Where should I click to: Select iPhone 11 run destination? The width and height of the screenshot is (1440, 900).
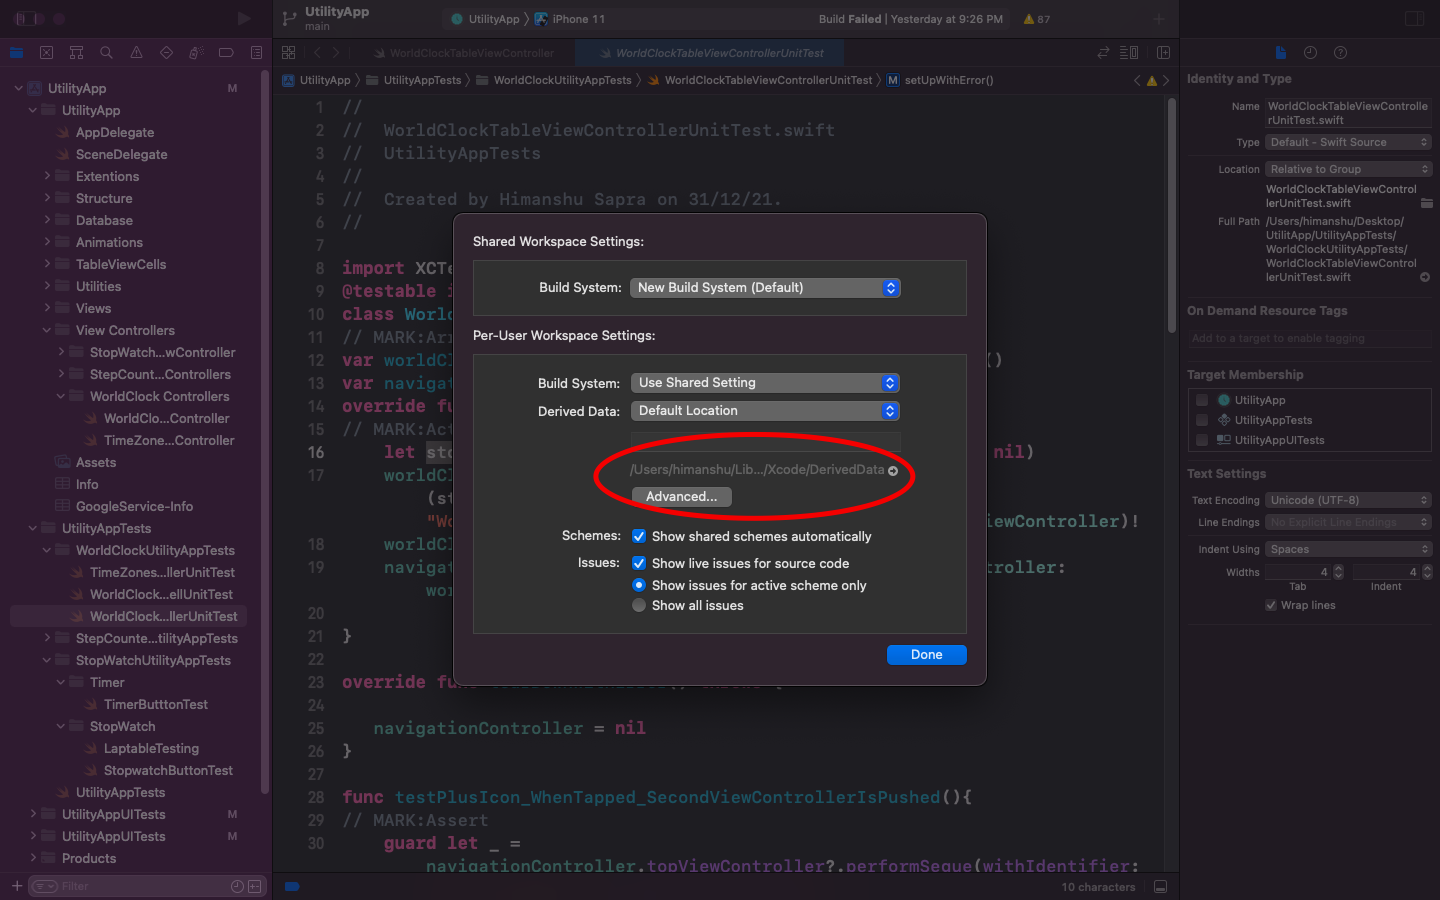pyautogui.click(x=570, y=19)
